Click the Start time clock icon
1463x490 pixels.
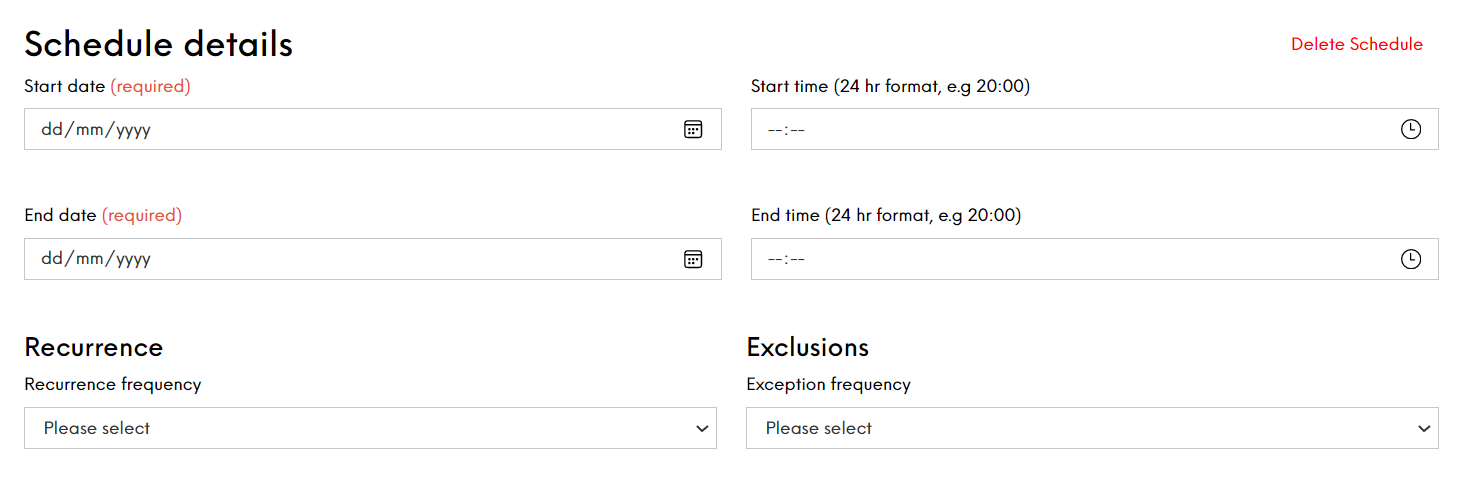tap(1410, 129)
